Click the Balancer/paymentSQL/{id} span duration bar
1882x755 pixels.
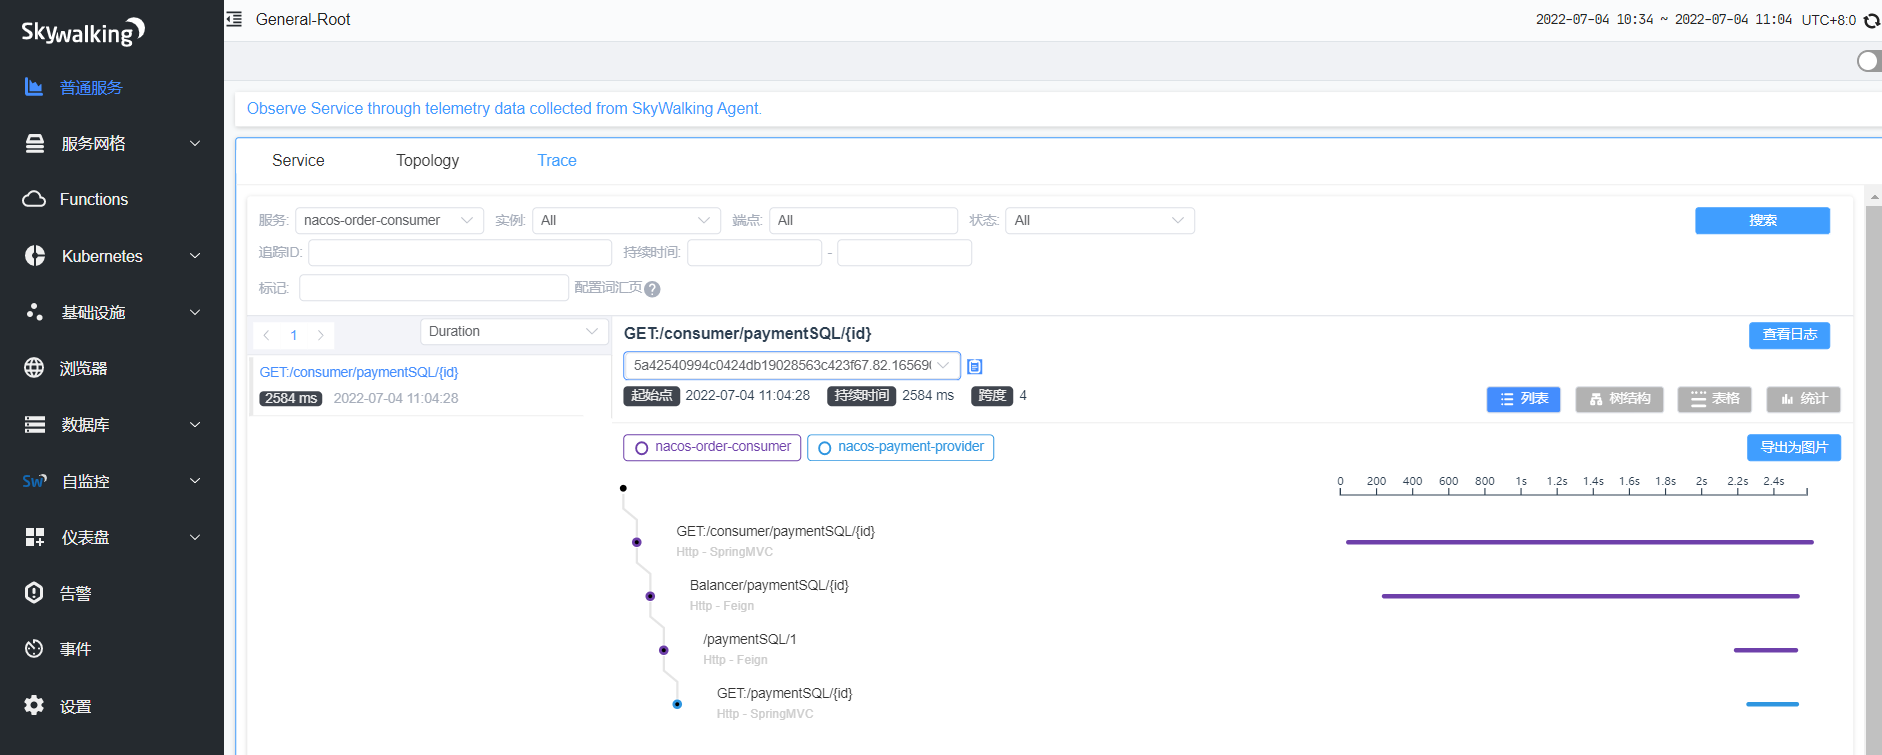point(1591,596)
